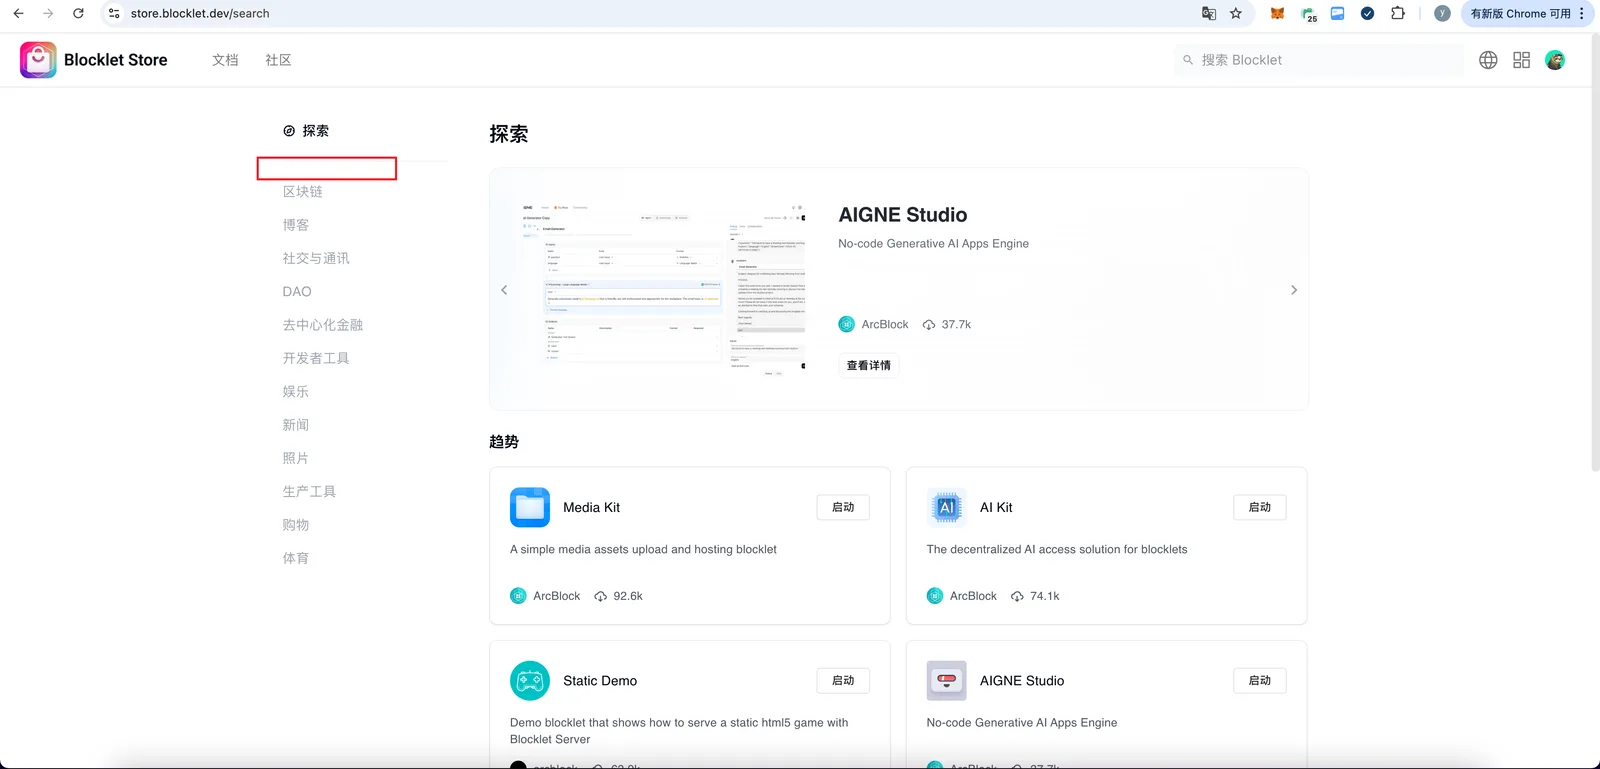
Task: Open site information icon in address bar
Action: coord(114,14)
